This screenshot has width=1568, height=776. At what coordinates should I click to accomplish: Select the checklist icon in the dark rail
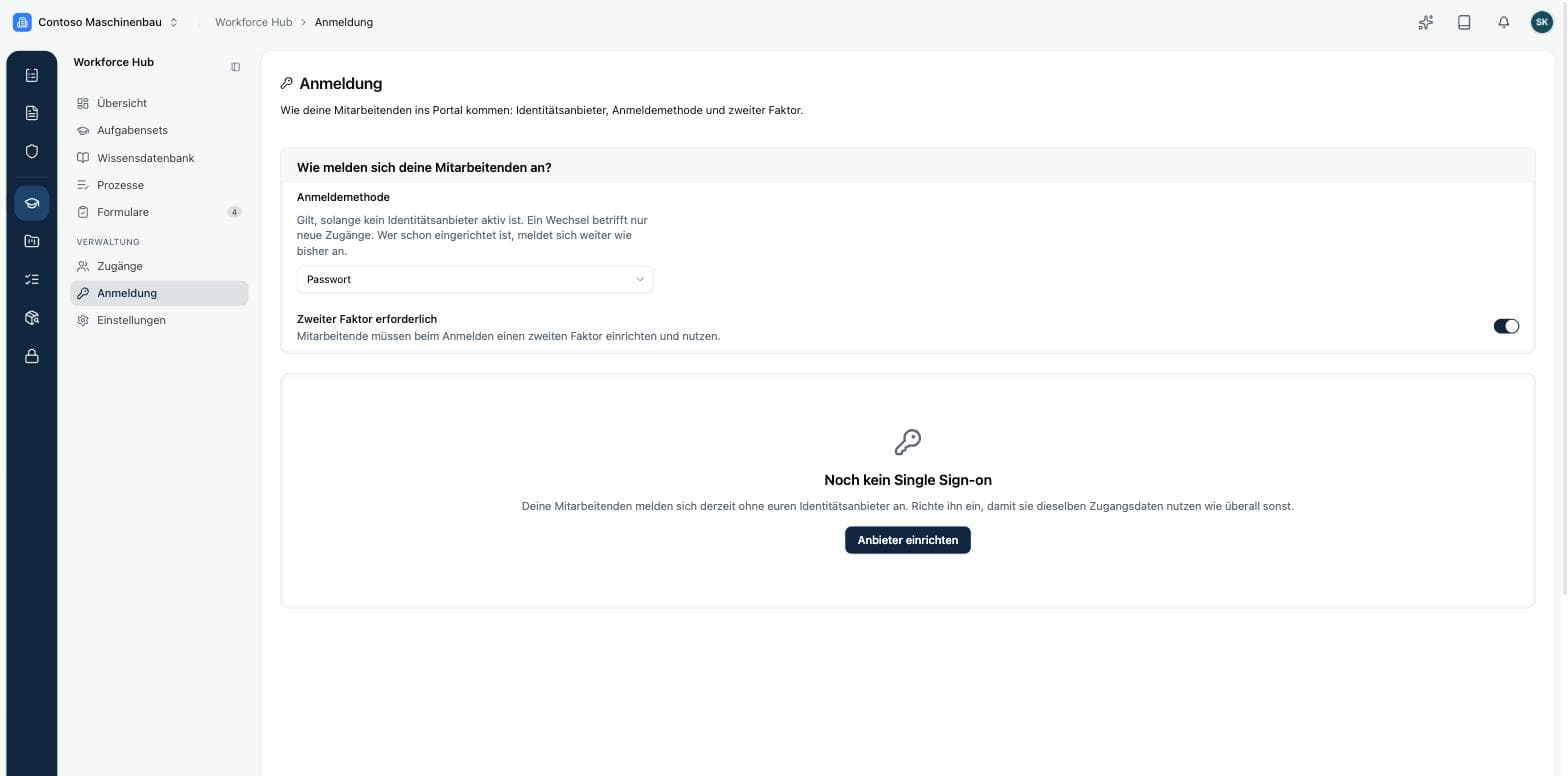click(31, 279)
